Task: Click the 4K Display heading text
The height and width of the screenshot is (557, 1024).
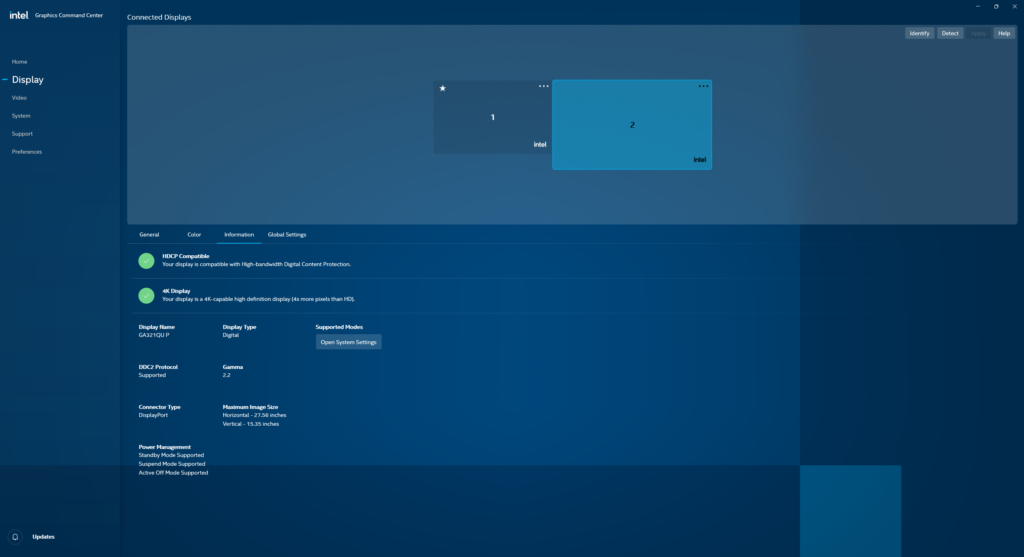Action: click(176, 291)
